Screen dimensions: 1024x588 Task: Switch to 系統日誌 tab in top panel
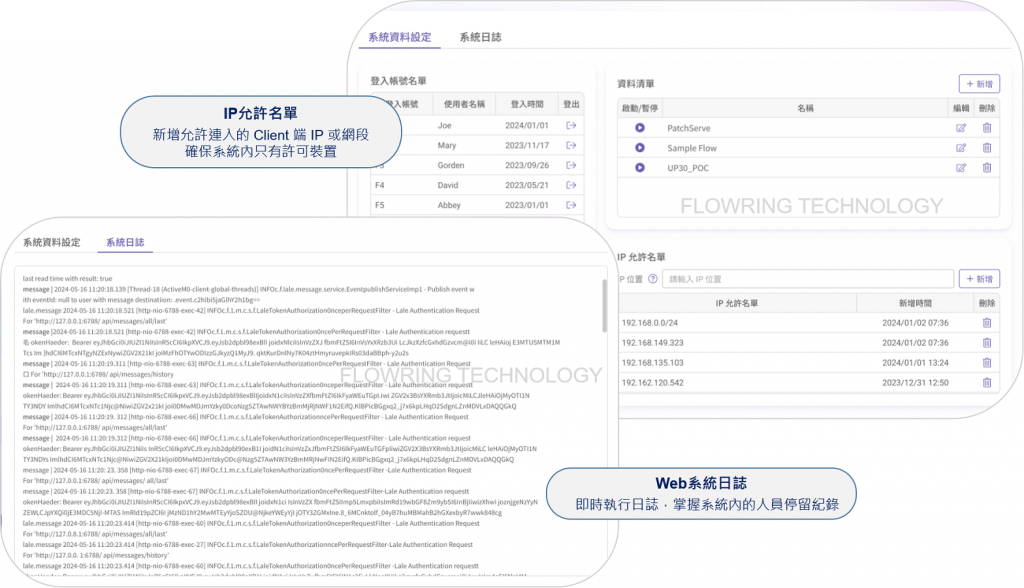pyautogui.click(x=480, y=38)
